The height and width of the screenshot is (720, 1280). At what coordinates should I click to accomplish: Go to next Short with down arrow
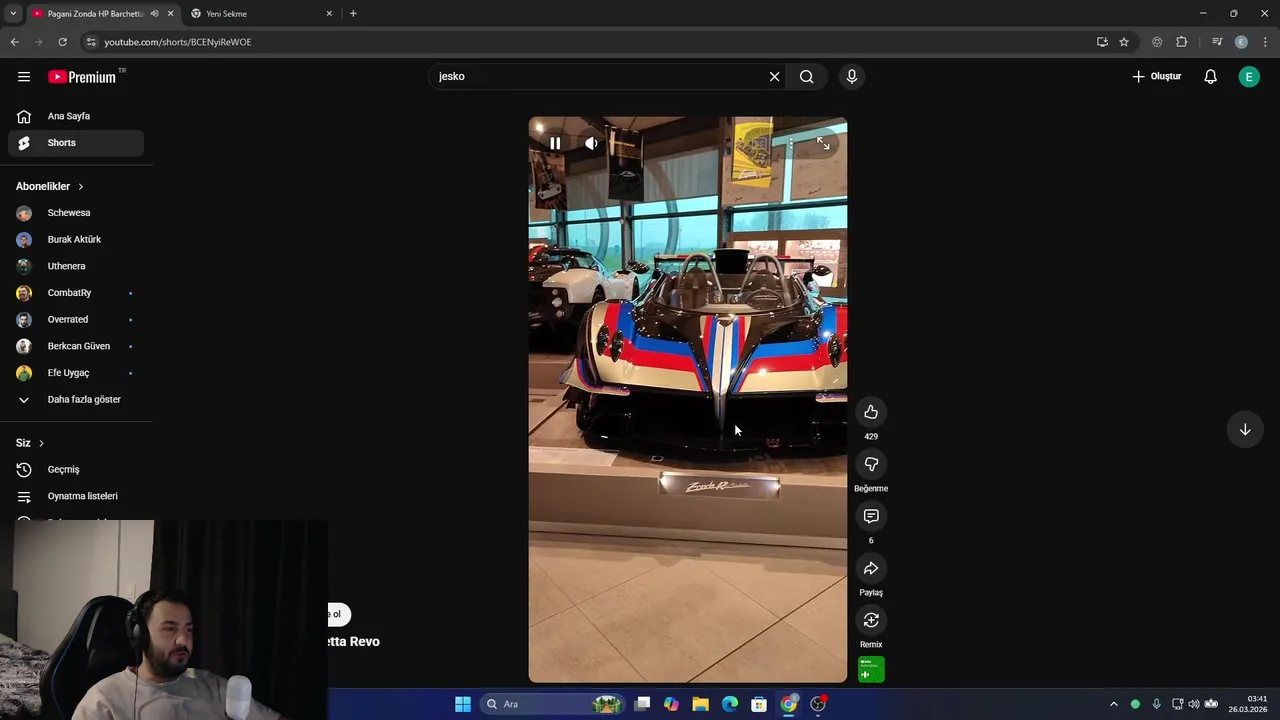click(x=1245, y=430)
